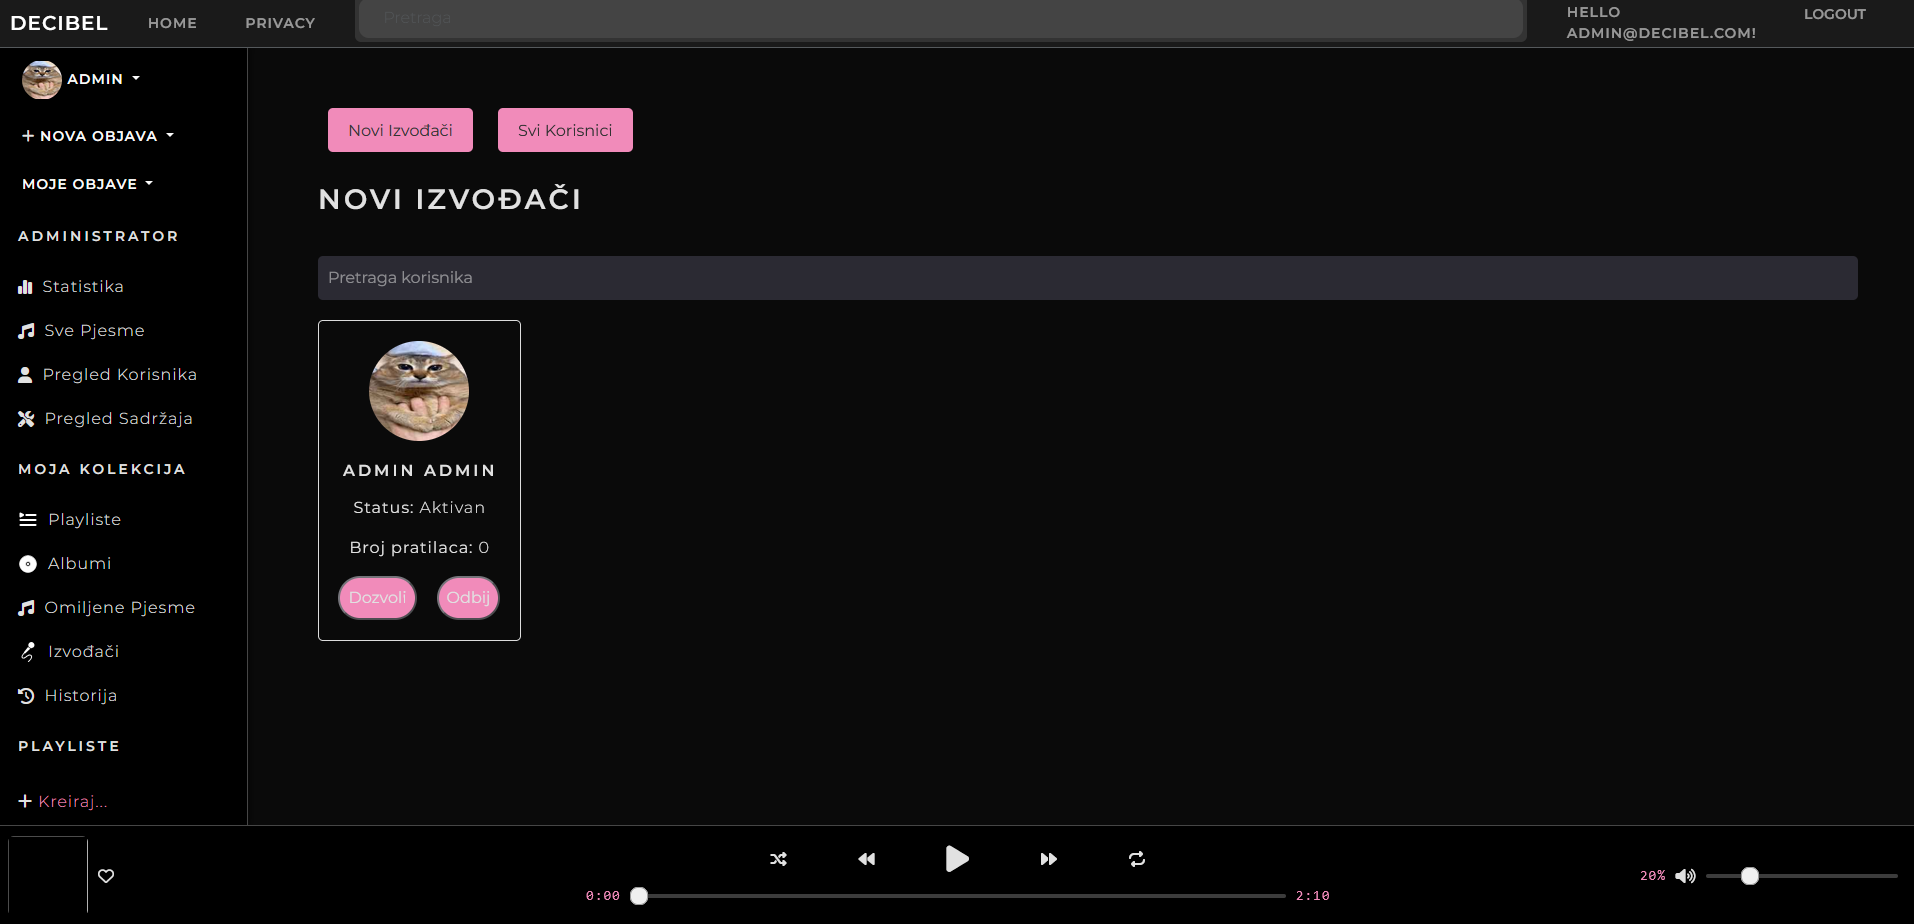The height and width of the screenshot is (924, 1914).
Task: Click the Pregled Sadržaja tools icon
Action: pos(27,419)
